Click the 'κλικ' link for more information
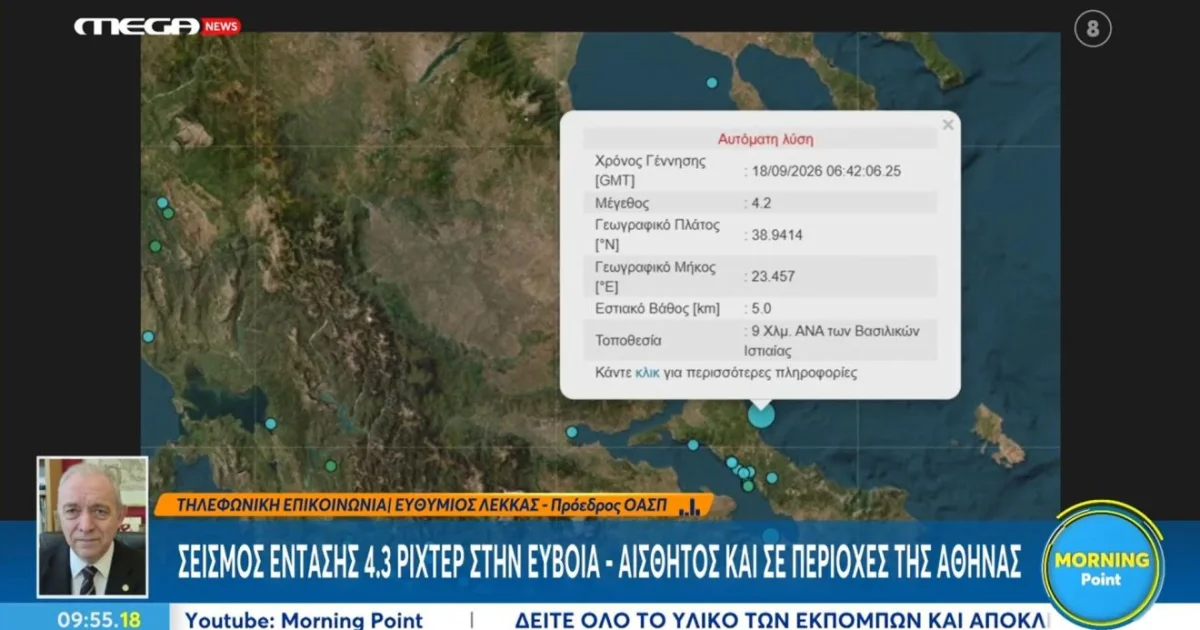This screenshot has height=630, width=1200. [x=647, y=372]
